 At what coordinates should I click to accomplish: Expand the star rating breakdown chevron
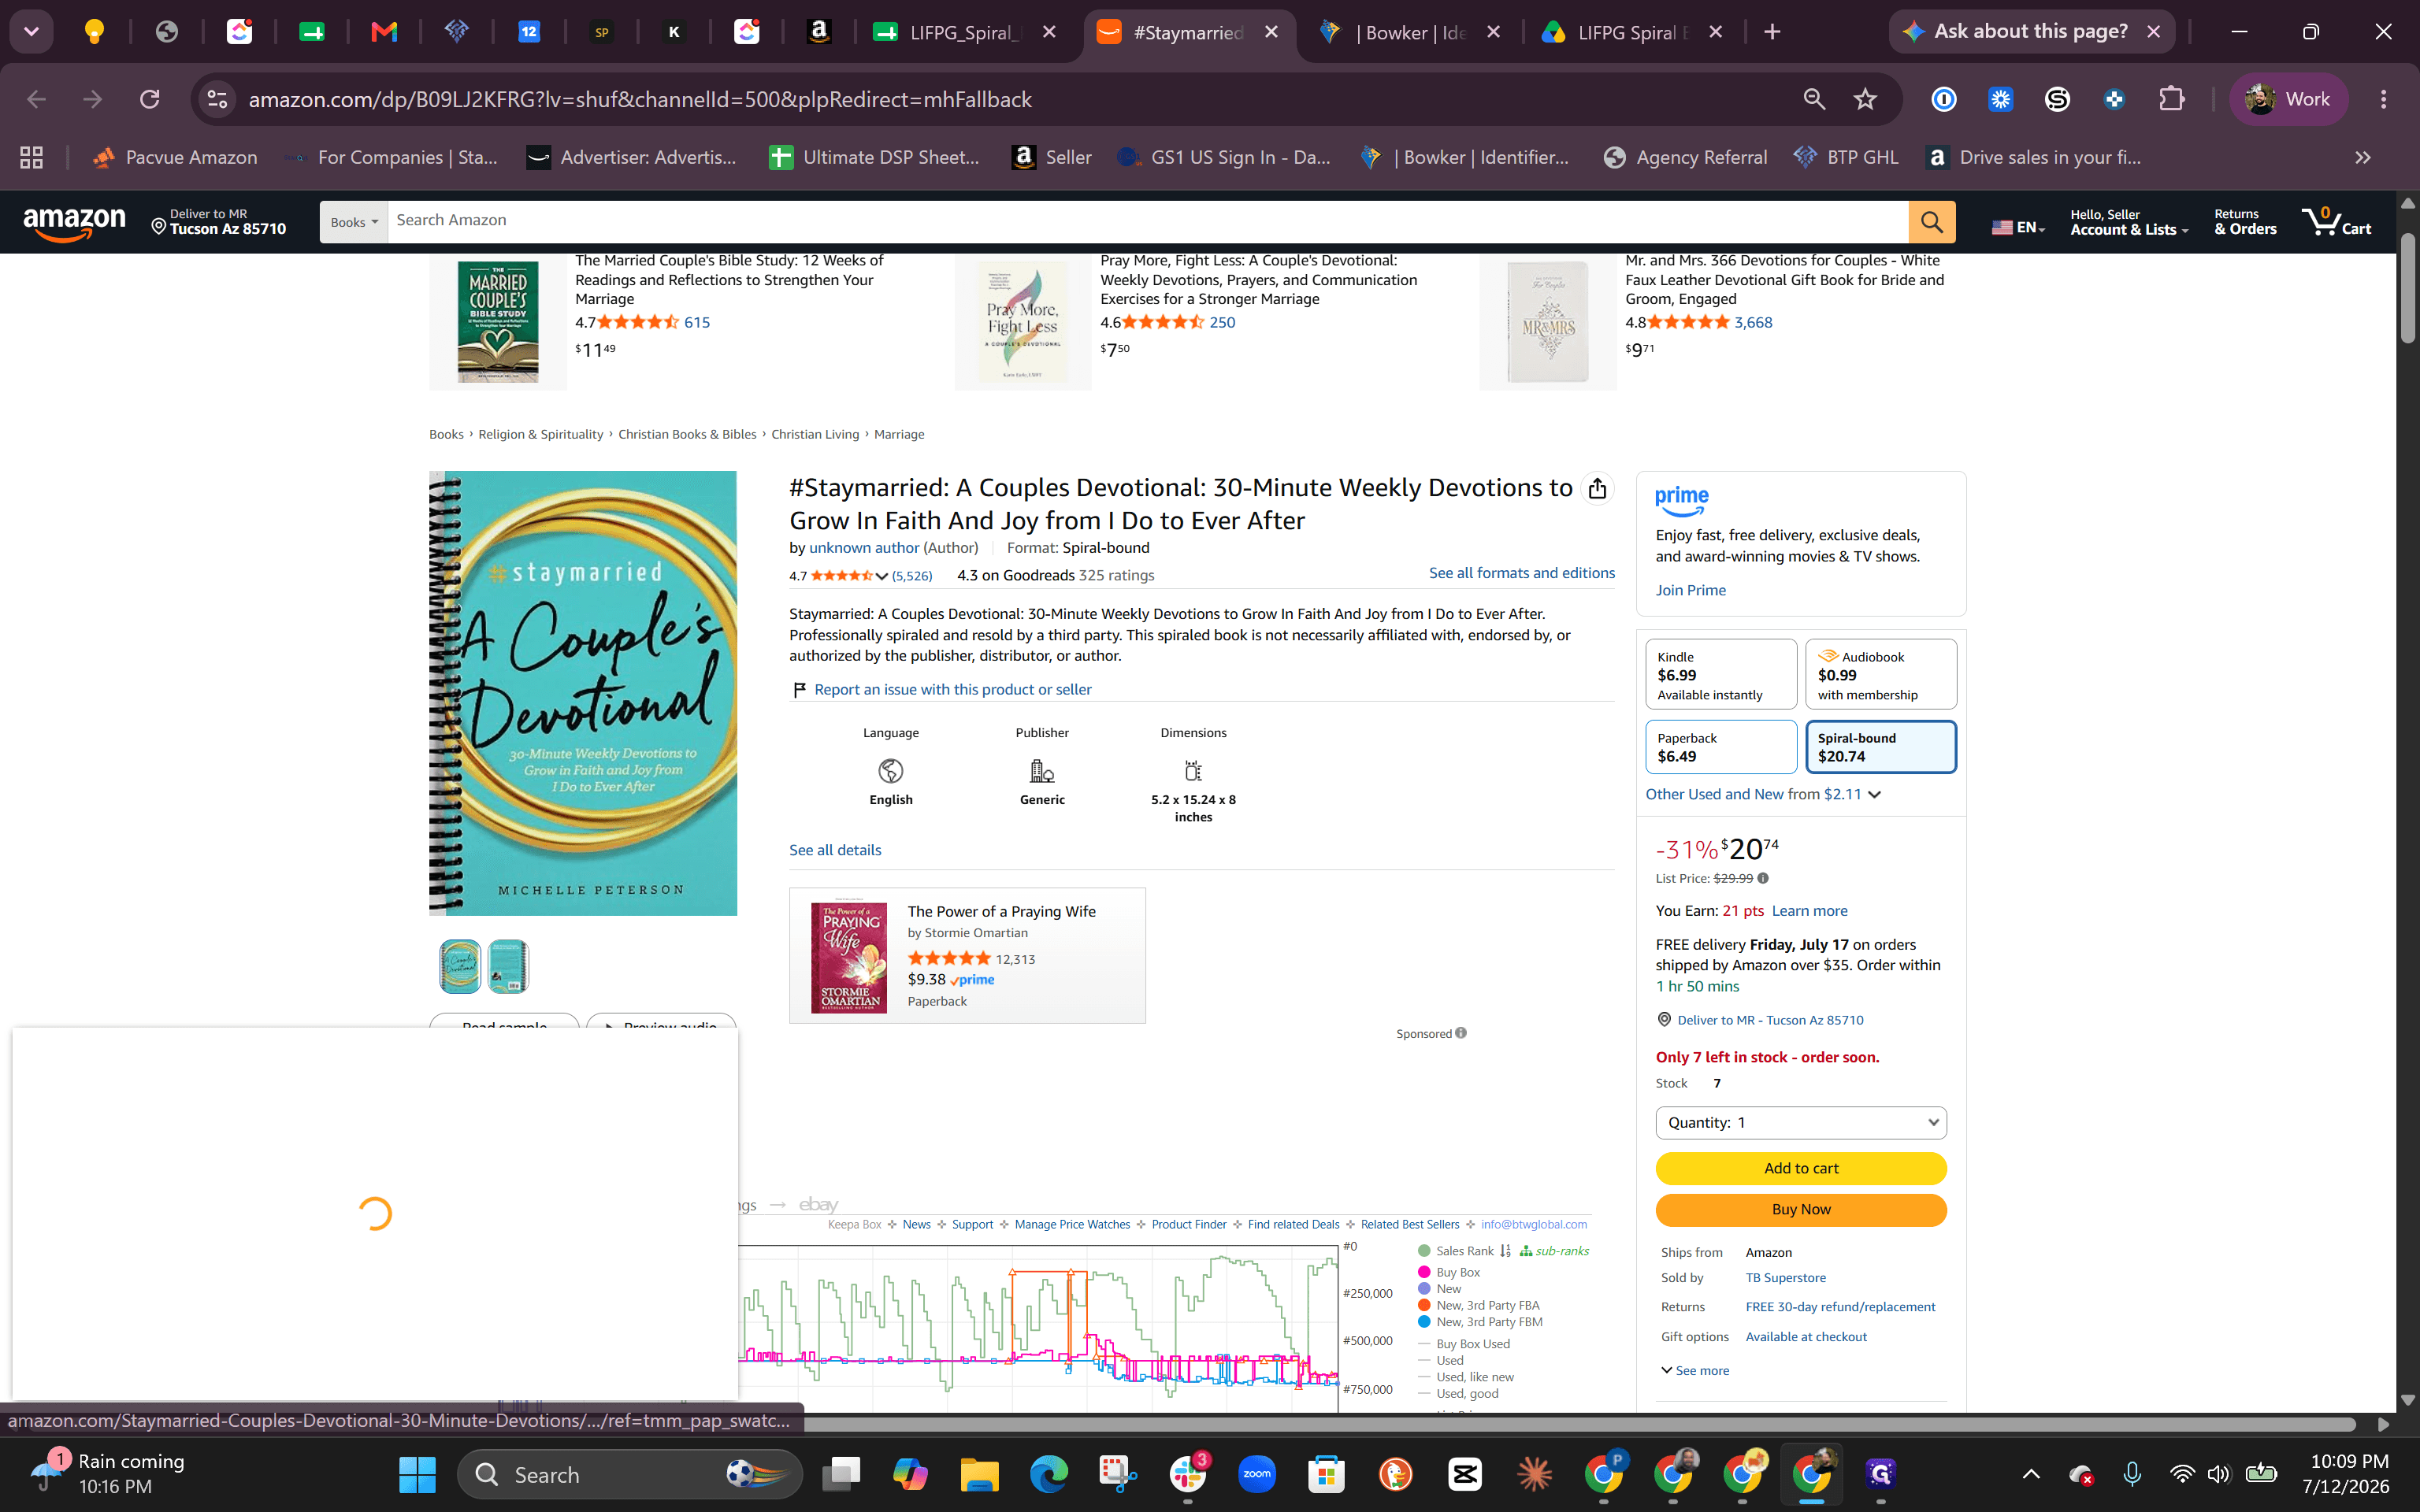(x=881, y=576)
